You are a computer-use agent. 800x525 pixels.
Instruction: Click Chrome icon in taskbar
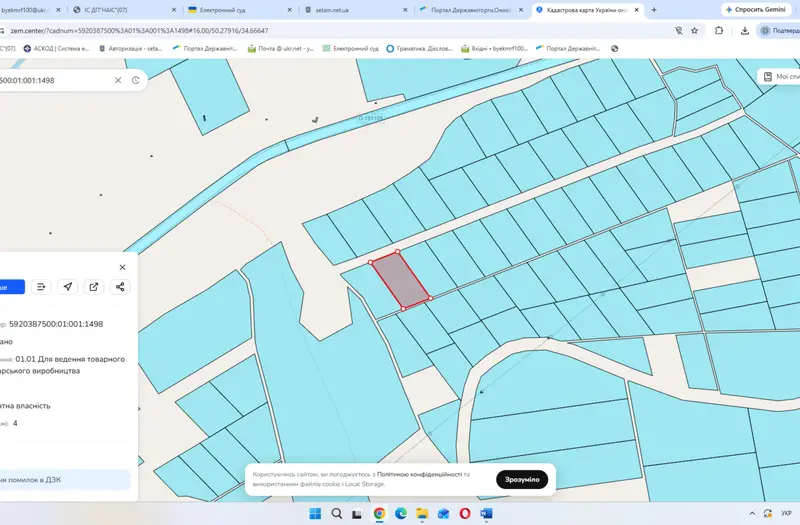[x=379, y=513]
